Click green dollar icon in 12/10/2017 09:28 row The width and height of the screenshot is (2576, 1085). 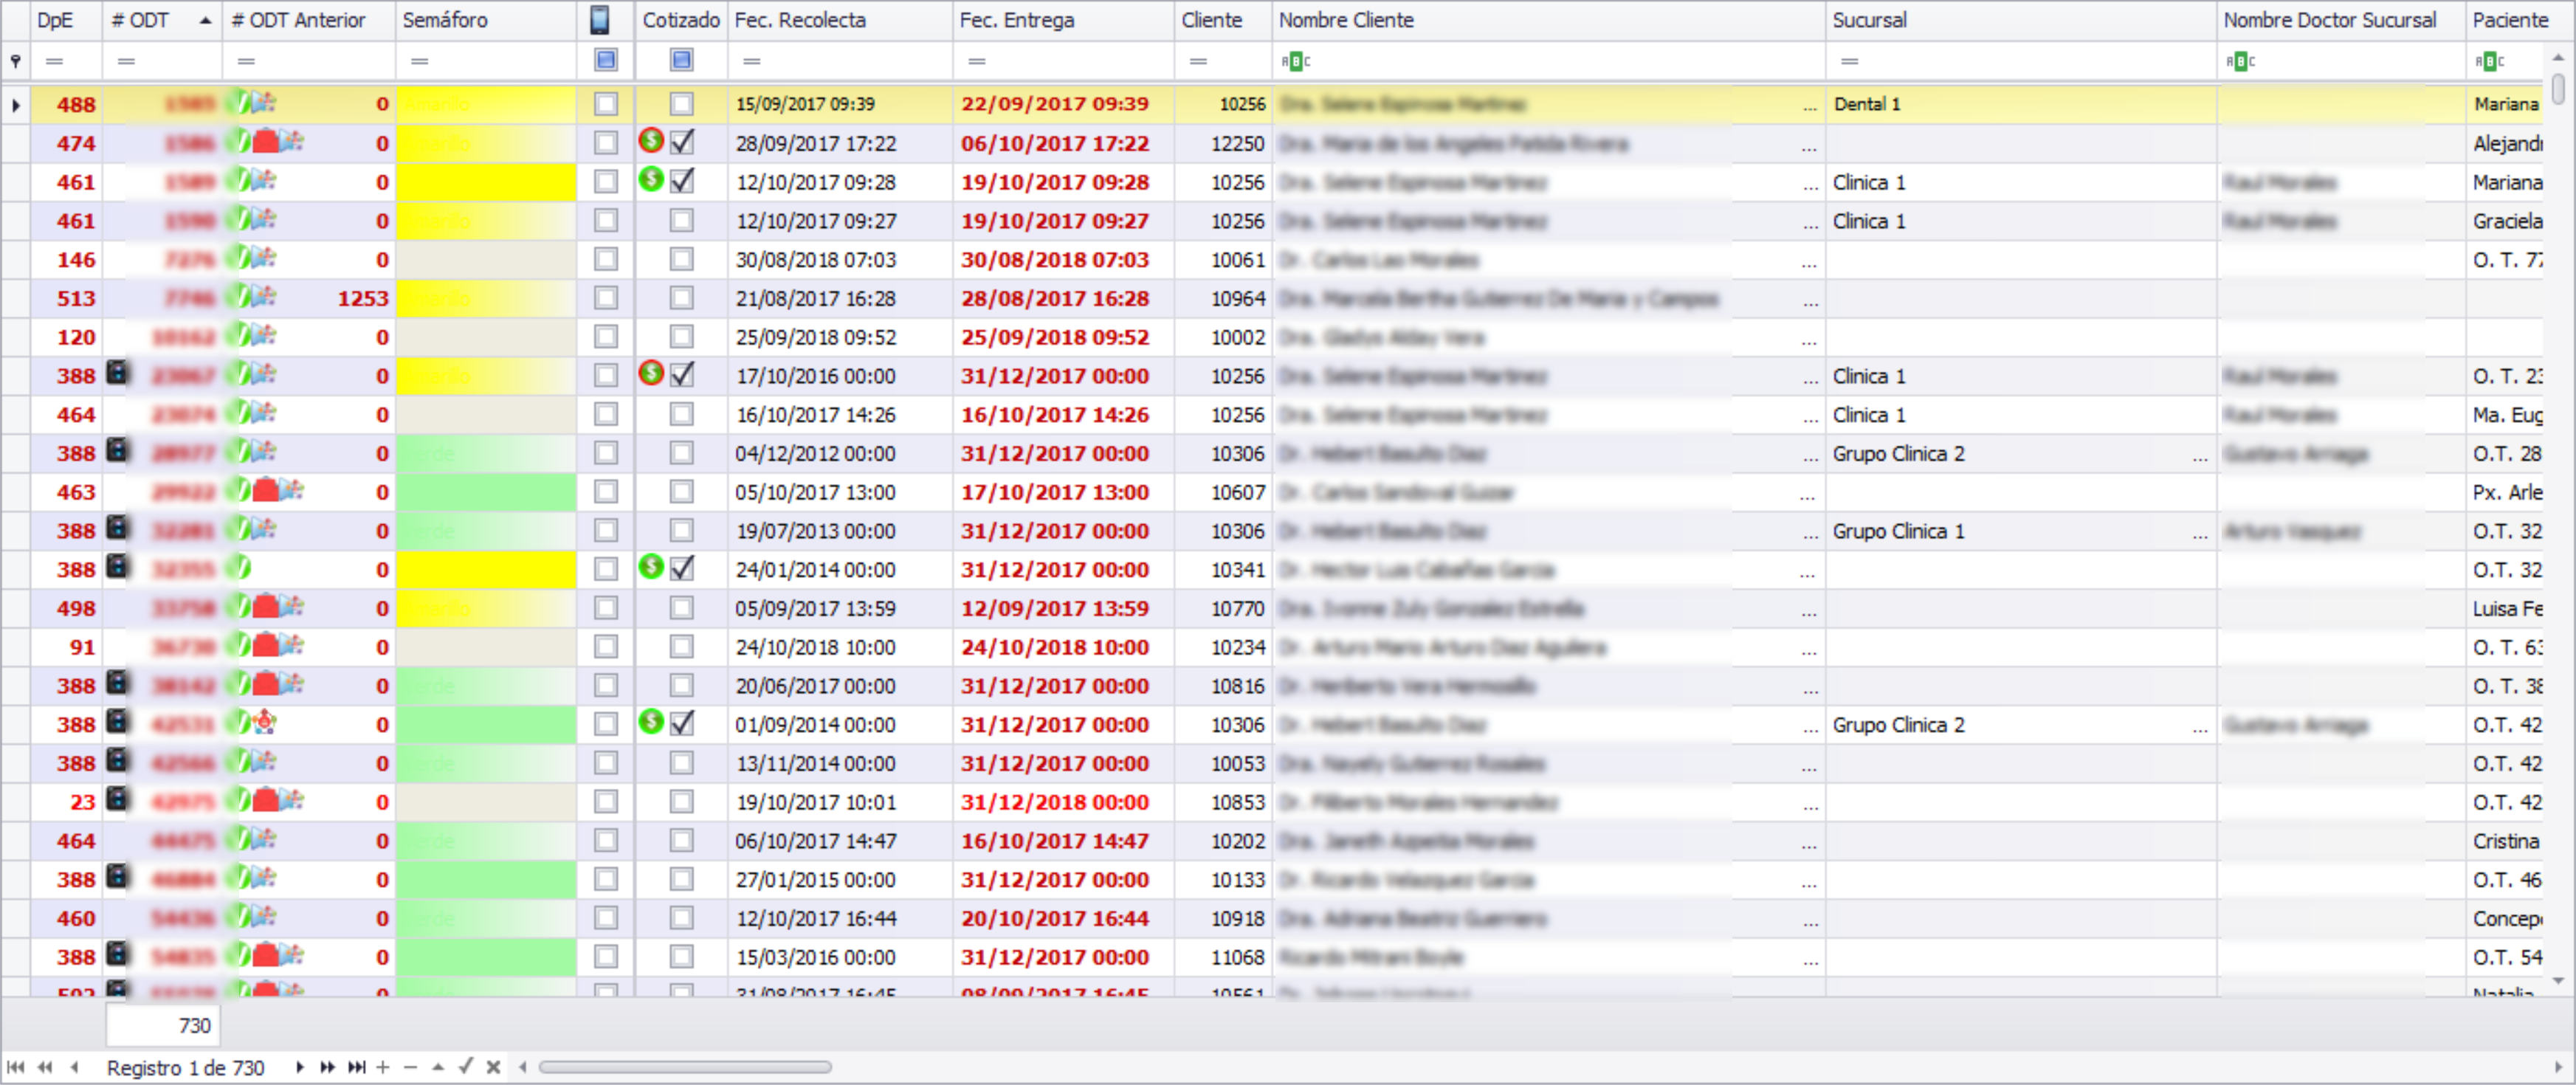click(x=651, y=180)
